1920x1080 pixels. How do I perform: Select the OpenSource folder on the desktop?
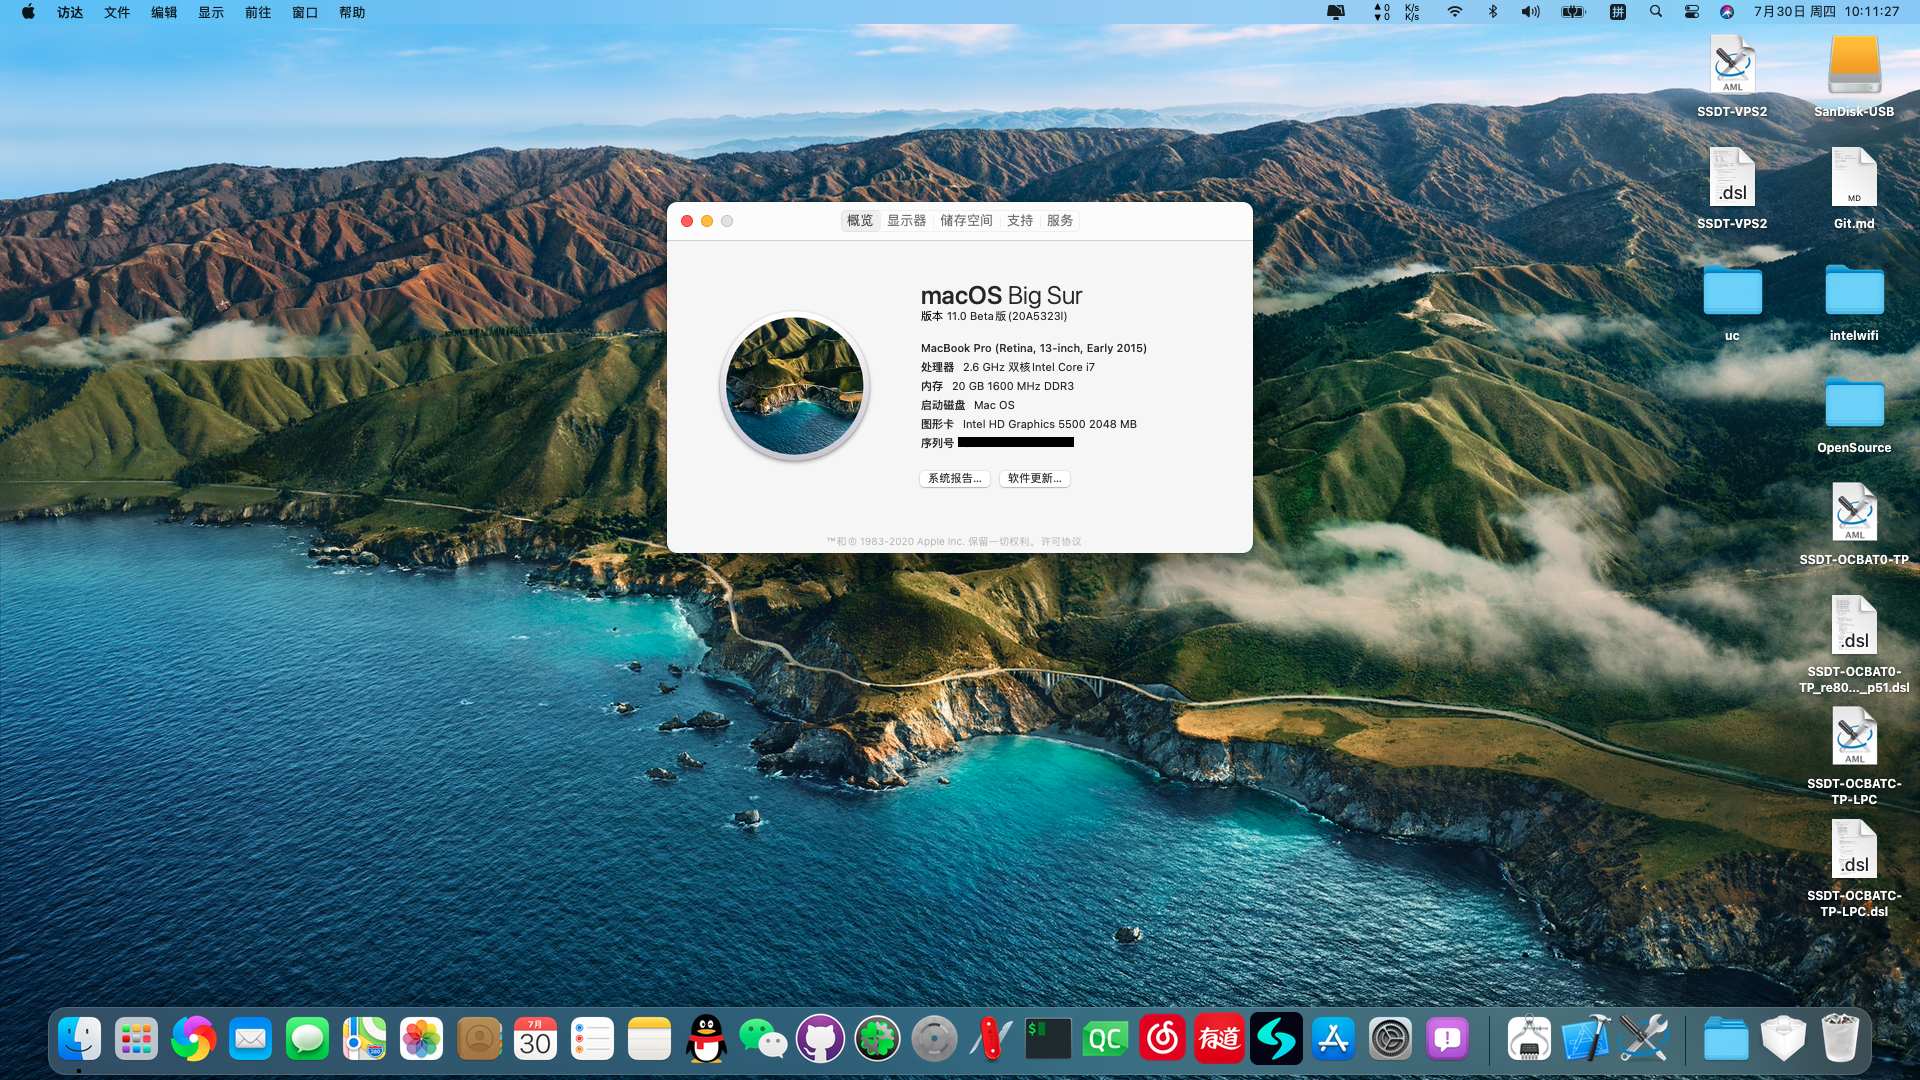(x=1854, y=412)
